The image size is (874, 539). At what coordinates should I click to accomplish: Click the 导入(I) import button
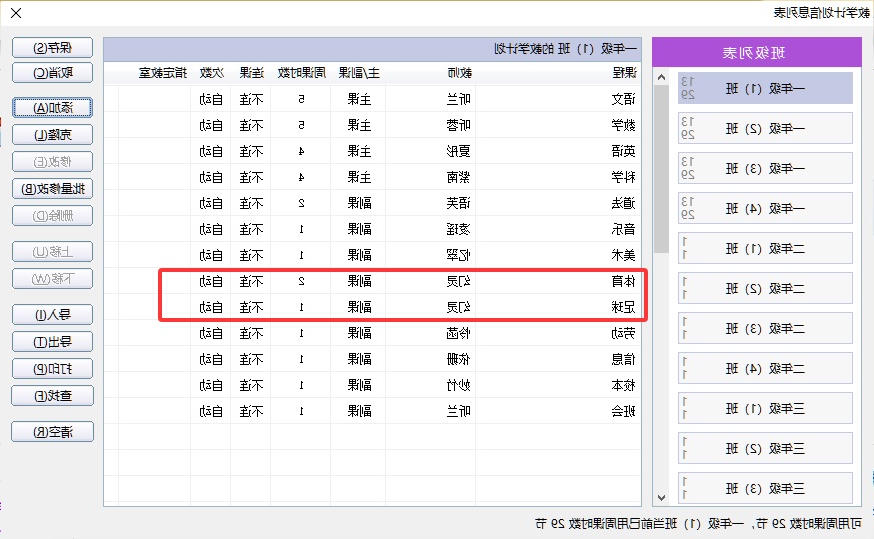[x=52, y=315]
